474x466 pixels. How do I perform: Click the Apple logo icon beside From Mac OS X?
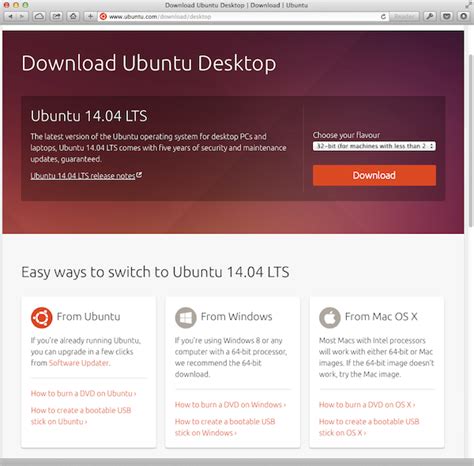coord(330,317)
